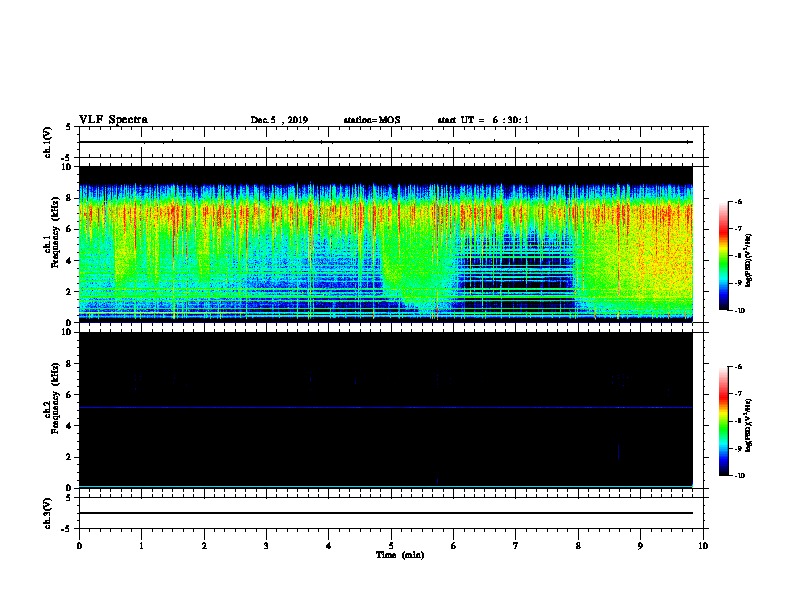
Task: Click the "6" tick on the time axis
Action: [x=454, y=546]
